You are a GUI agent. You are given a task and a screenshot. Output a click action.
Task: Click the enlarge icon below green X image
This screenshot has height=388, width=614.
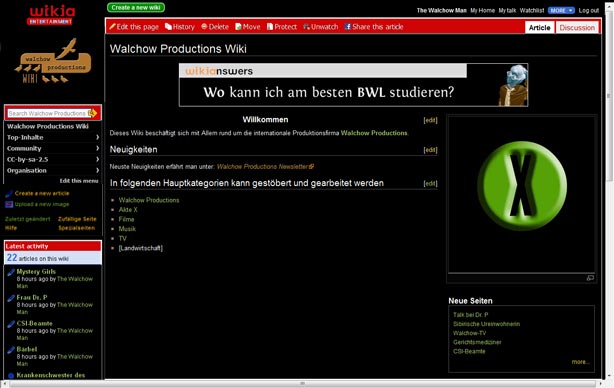[x=590, y=278]
